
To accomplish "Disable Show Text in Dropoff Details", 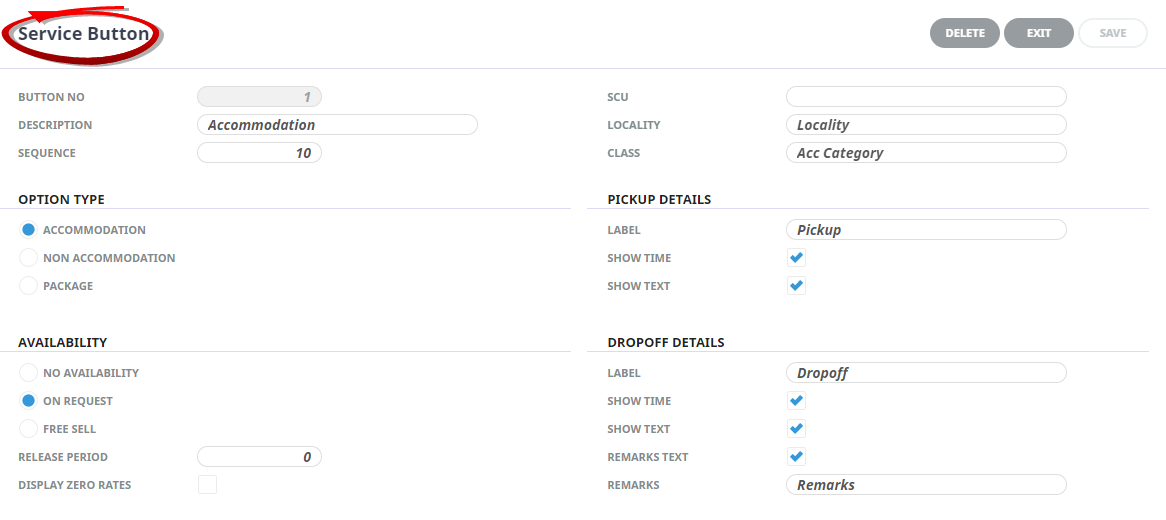I will coord(796,429).
